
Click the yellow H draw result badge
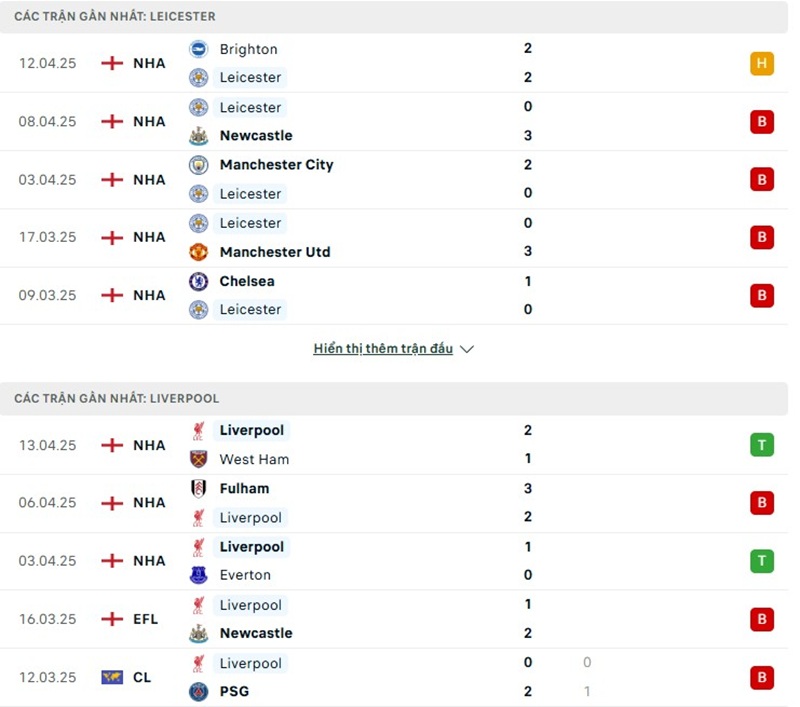(x=762, y=64)
